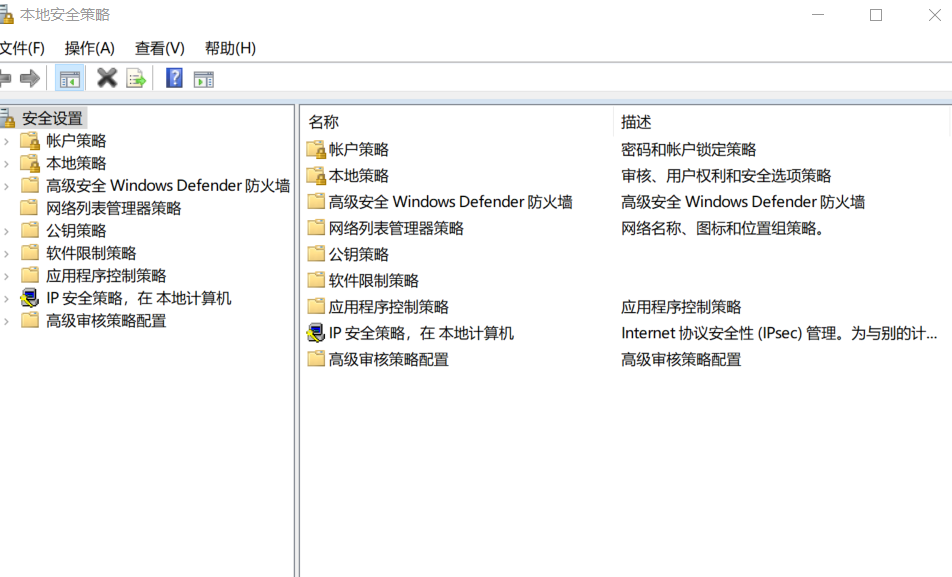The width and height of the screenshot is (952, 577).
Task: Click the Export list toolbar icon
Action: pos(136,78)
